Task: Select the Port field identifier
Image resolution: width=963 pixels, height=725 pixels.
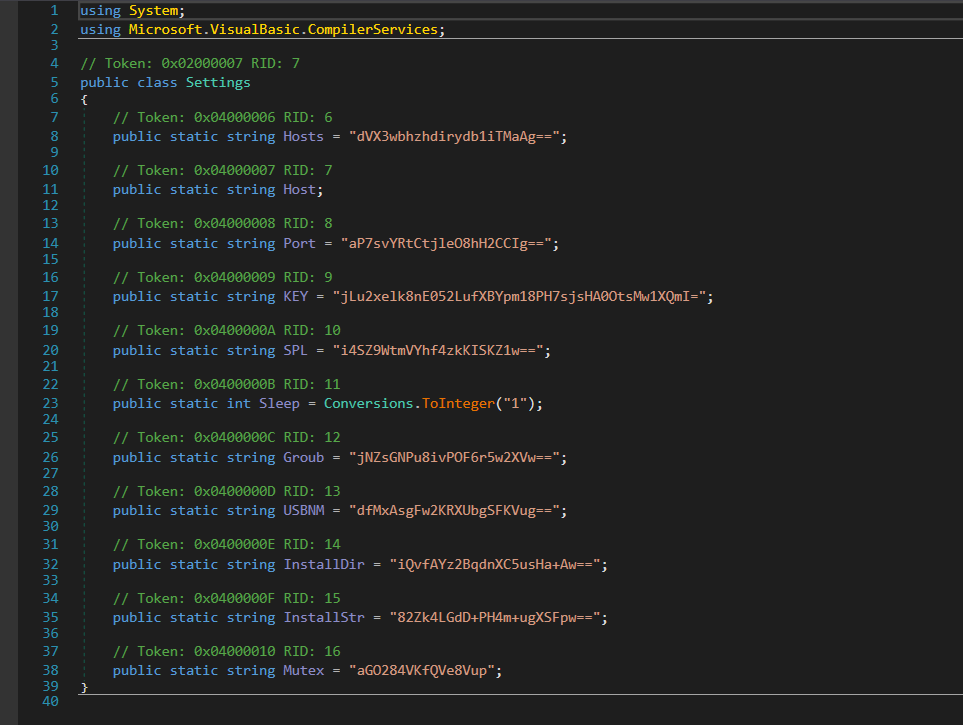Action: 299,244
